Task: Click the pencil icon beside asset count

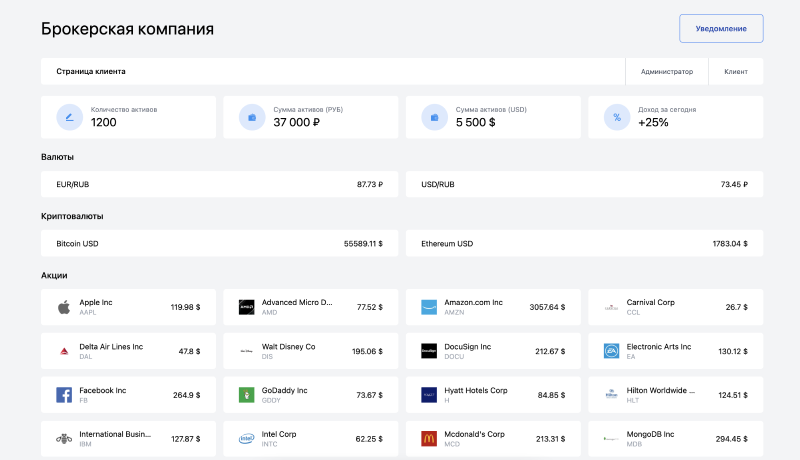Action: pos(70,117)
